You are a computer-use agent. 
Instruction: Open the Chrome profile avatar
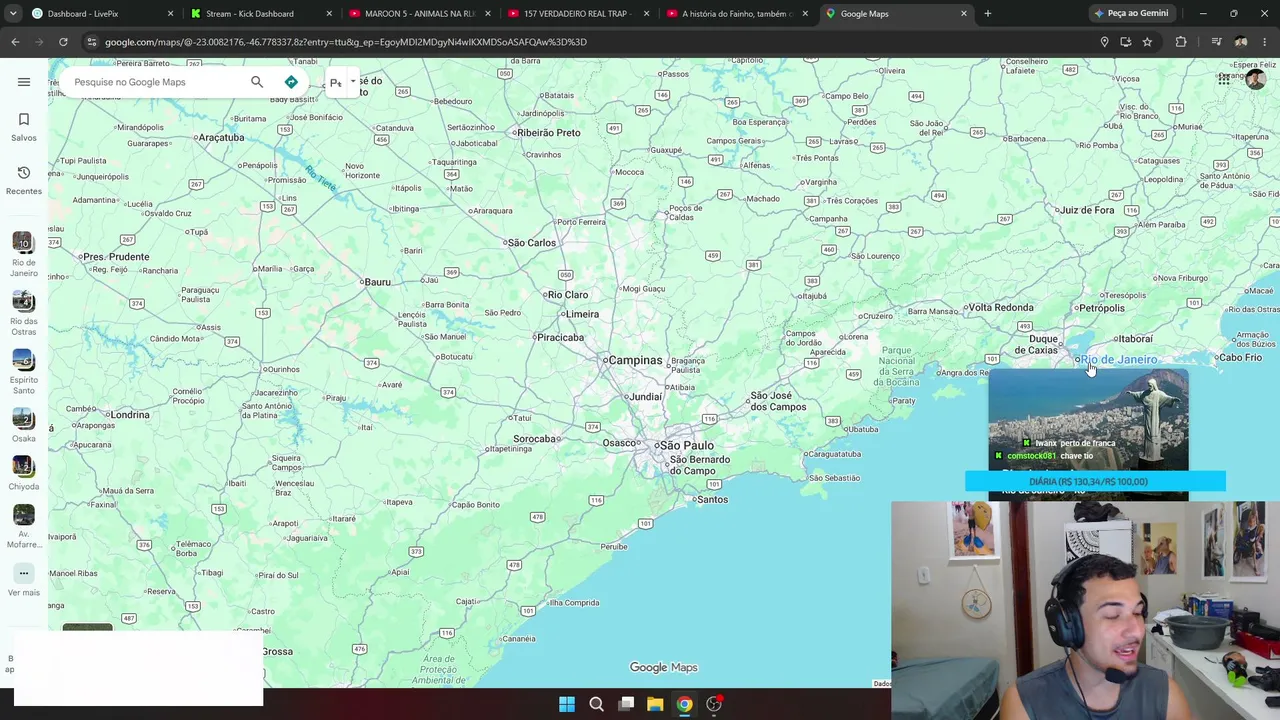(1241, 42)
